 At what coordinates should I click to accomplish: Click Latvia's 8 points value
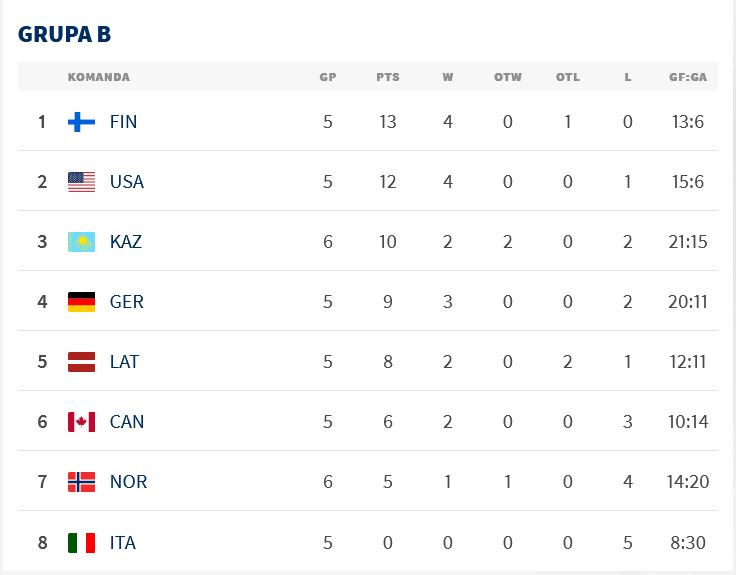[x=387, y=362]
